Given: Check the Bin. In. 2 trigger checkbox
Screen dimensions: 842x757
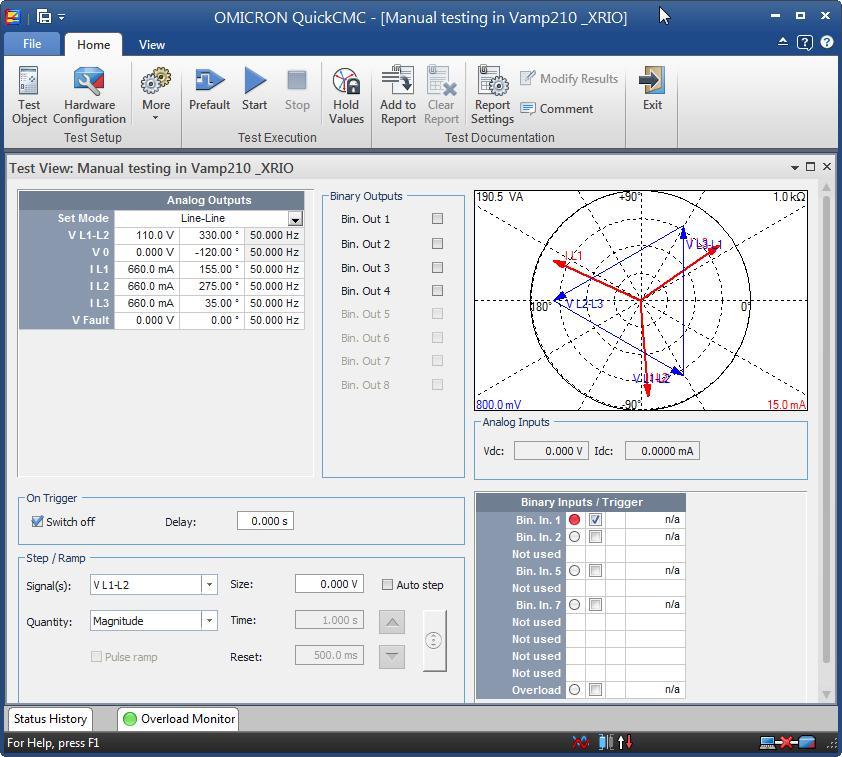Looking at the screenshot, I should [595, 536].
